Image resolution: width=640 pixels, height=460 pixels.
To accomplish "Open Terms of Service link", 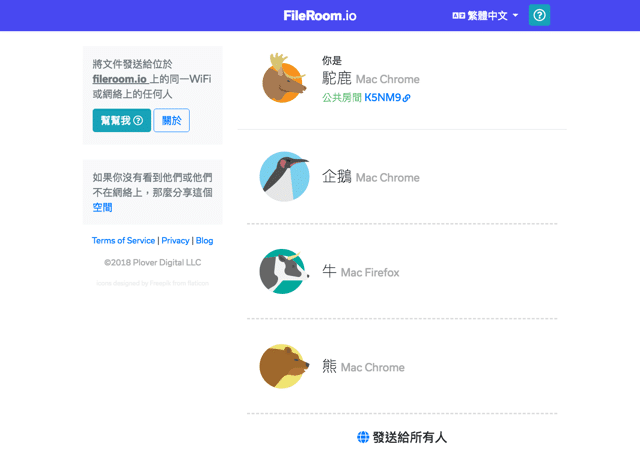I will [123, 240].
